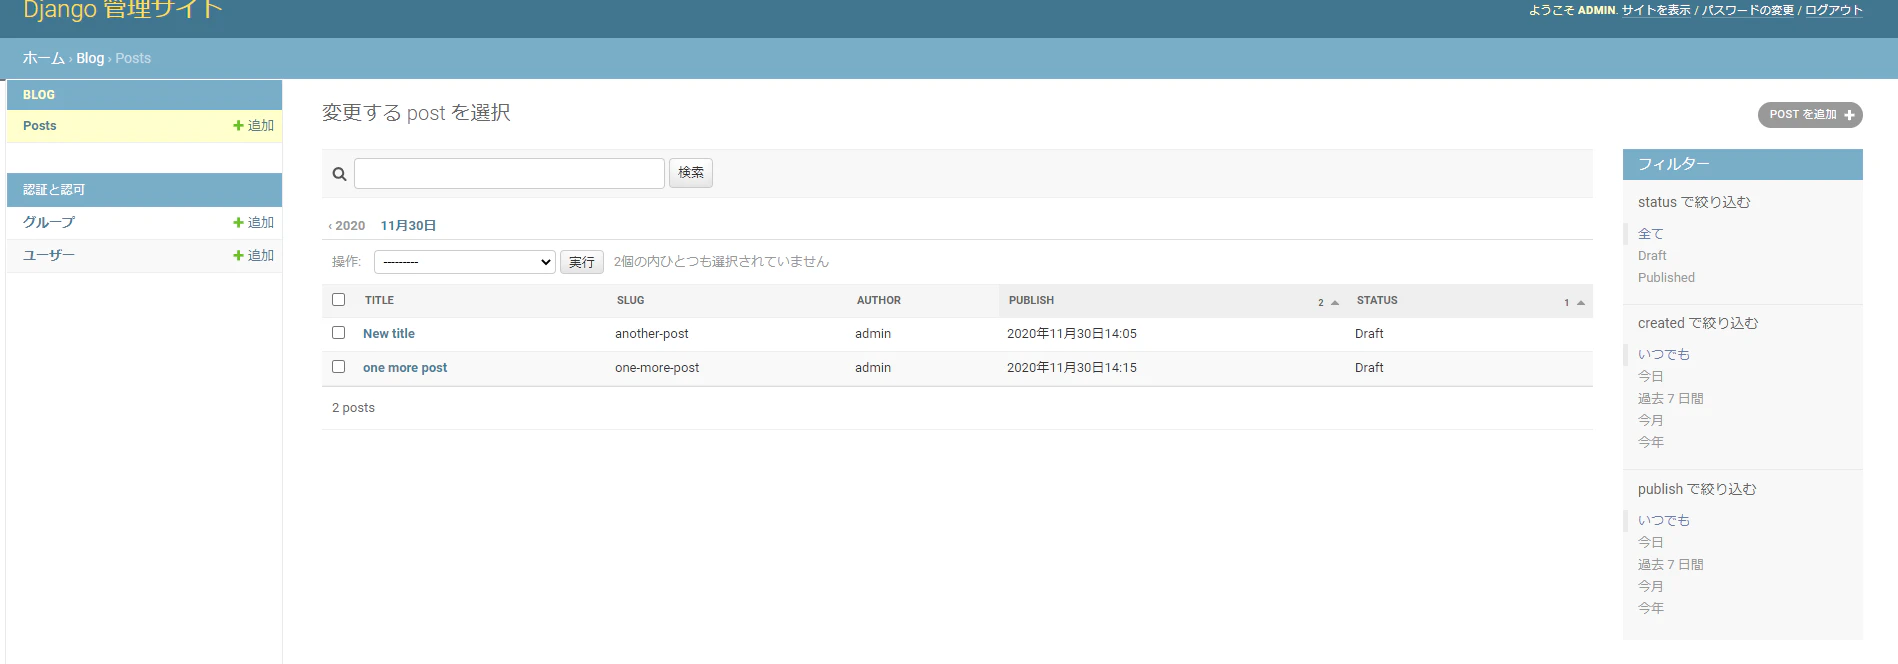Image resolution: width=1898 pixels, height=664 pixels.
Task: Open ユーザー in the sidebar
Action: point(49,256)
